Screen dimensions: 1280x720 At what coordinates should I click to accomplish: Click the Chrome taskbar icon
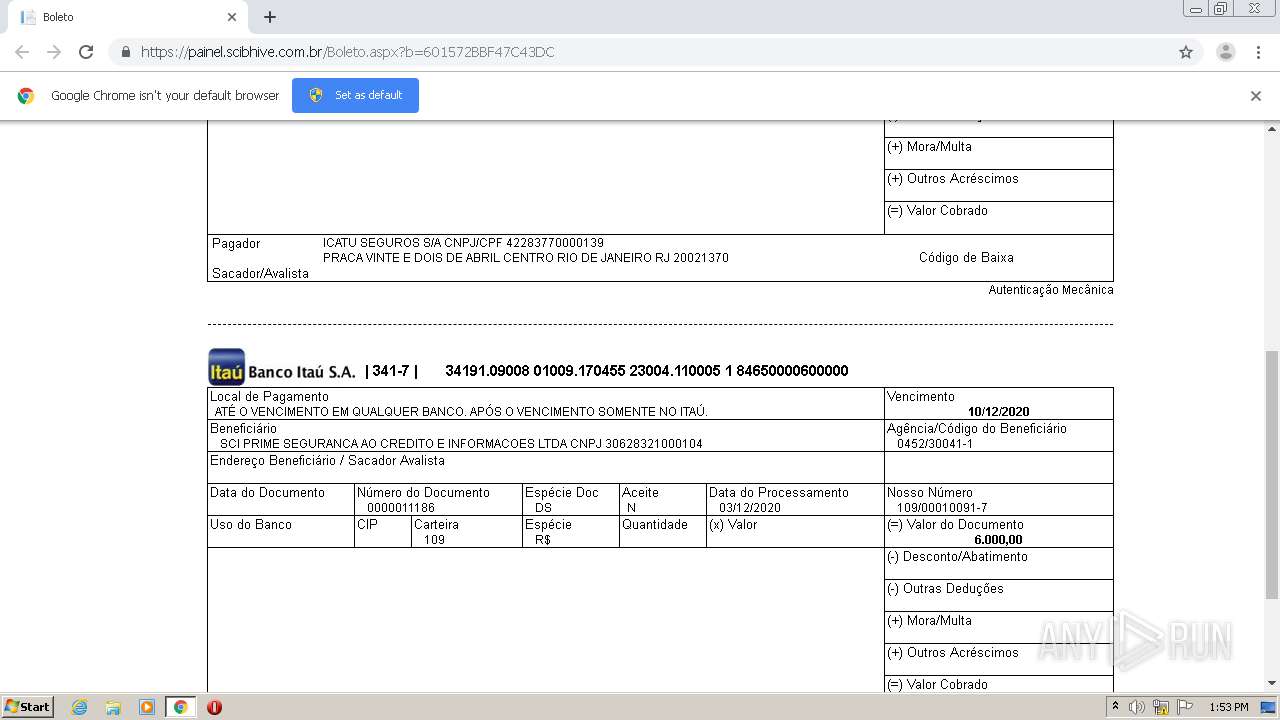[x=180, y=707]
